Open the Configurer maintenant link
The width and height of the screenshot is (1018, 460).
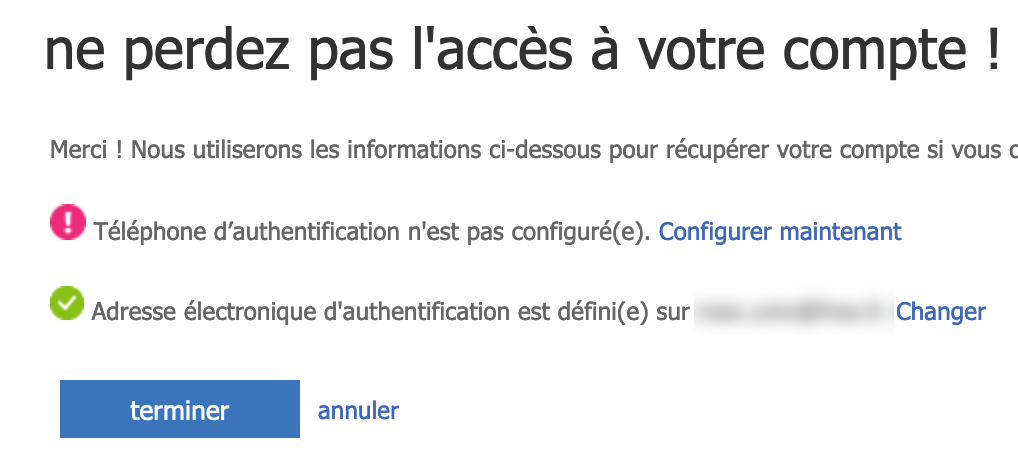pos(780,232)
